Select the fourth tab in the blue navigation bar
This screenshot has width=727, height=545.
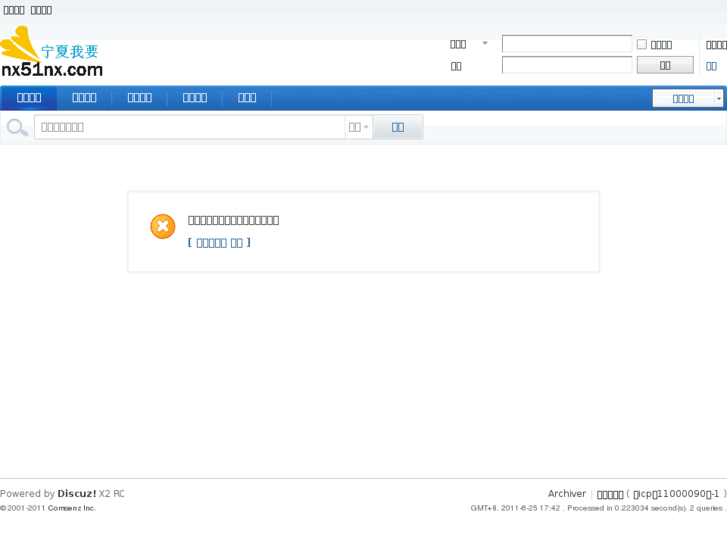point(195,97)
